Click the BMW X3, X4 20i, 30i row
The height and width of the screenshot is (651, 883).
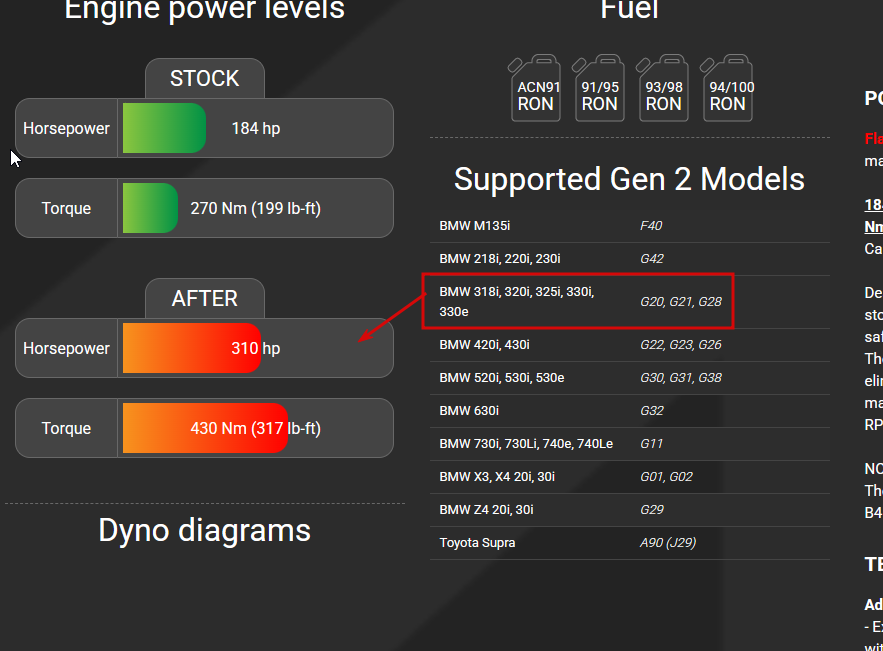[630, 477]
